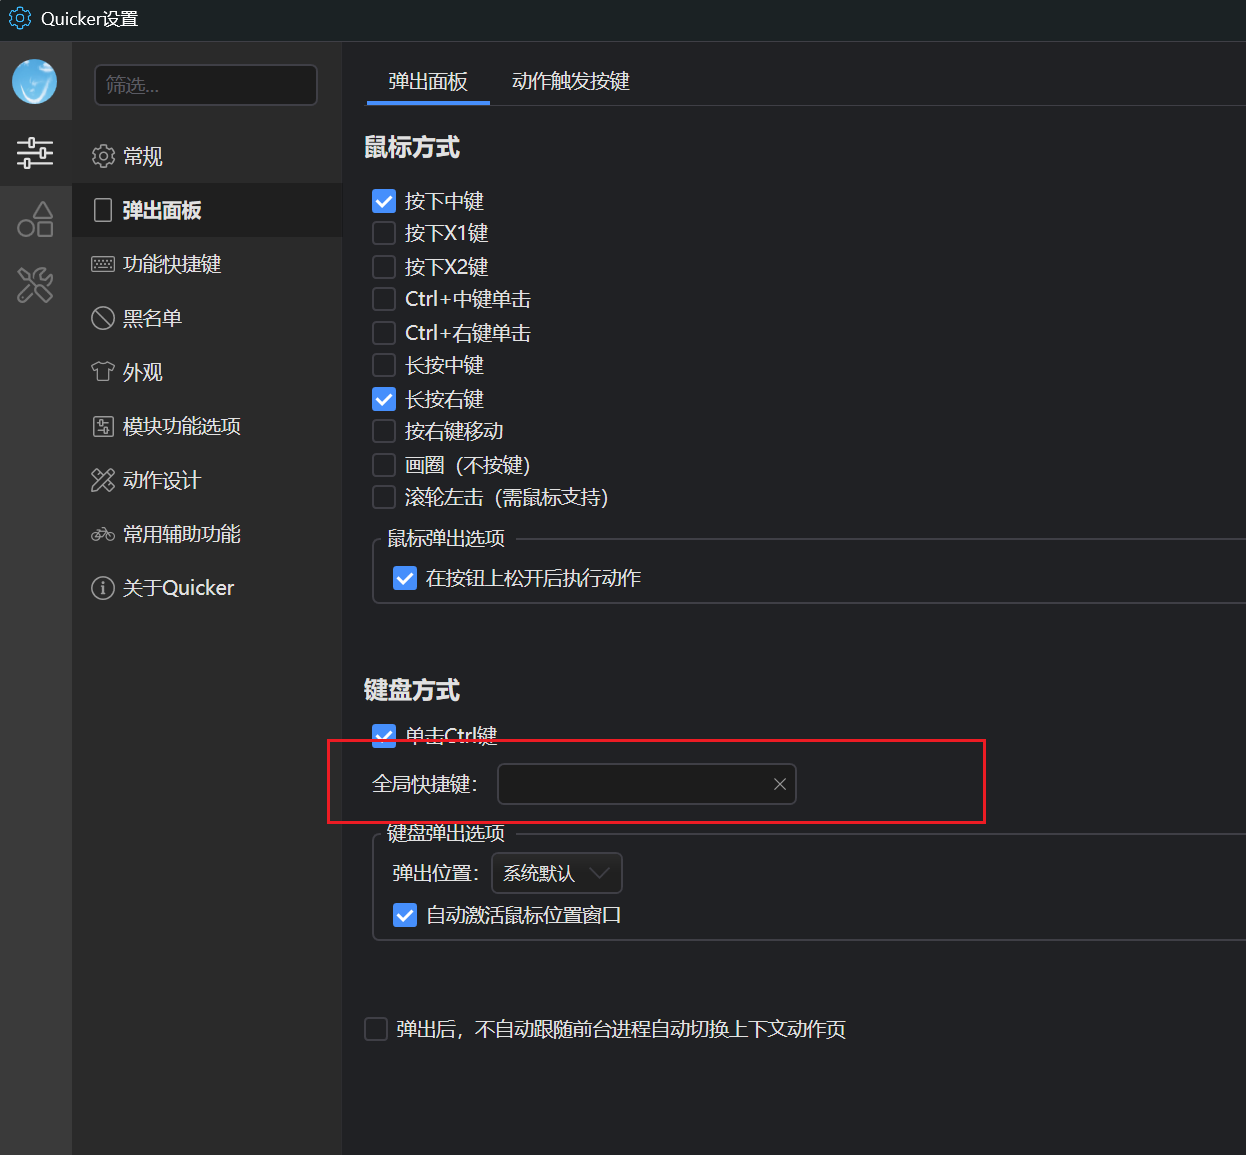
Task: Check Ctrl+中键单击 option
Action: tap(384, 299)
